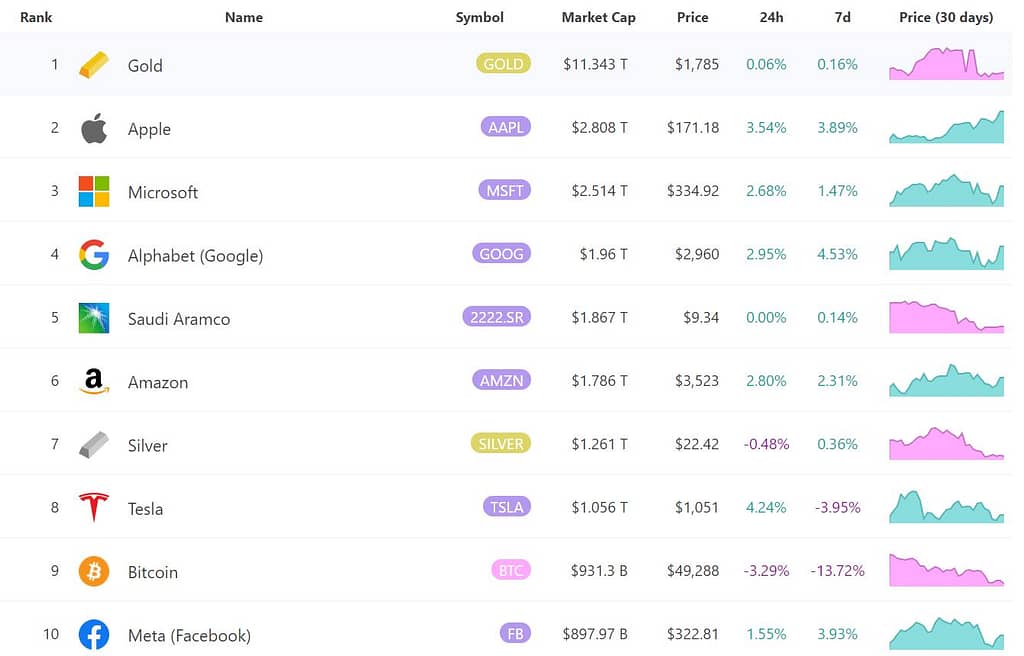Viewport: 1024px width, 656px height.
Task: Click the GOOG symbol badge
Action: [502, 254]
